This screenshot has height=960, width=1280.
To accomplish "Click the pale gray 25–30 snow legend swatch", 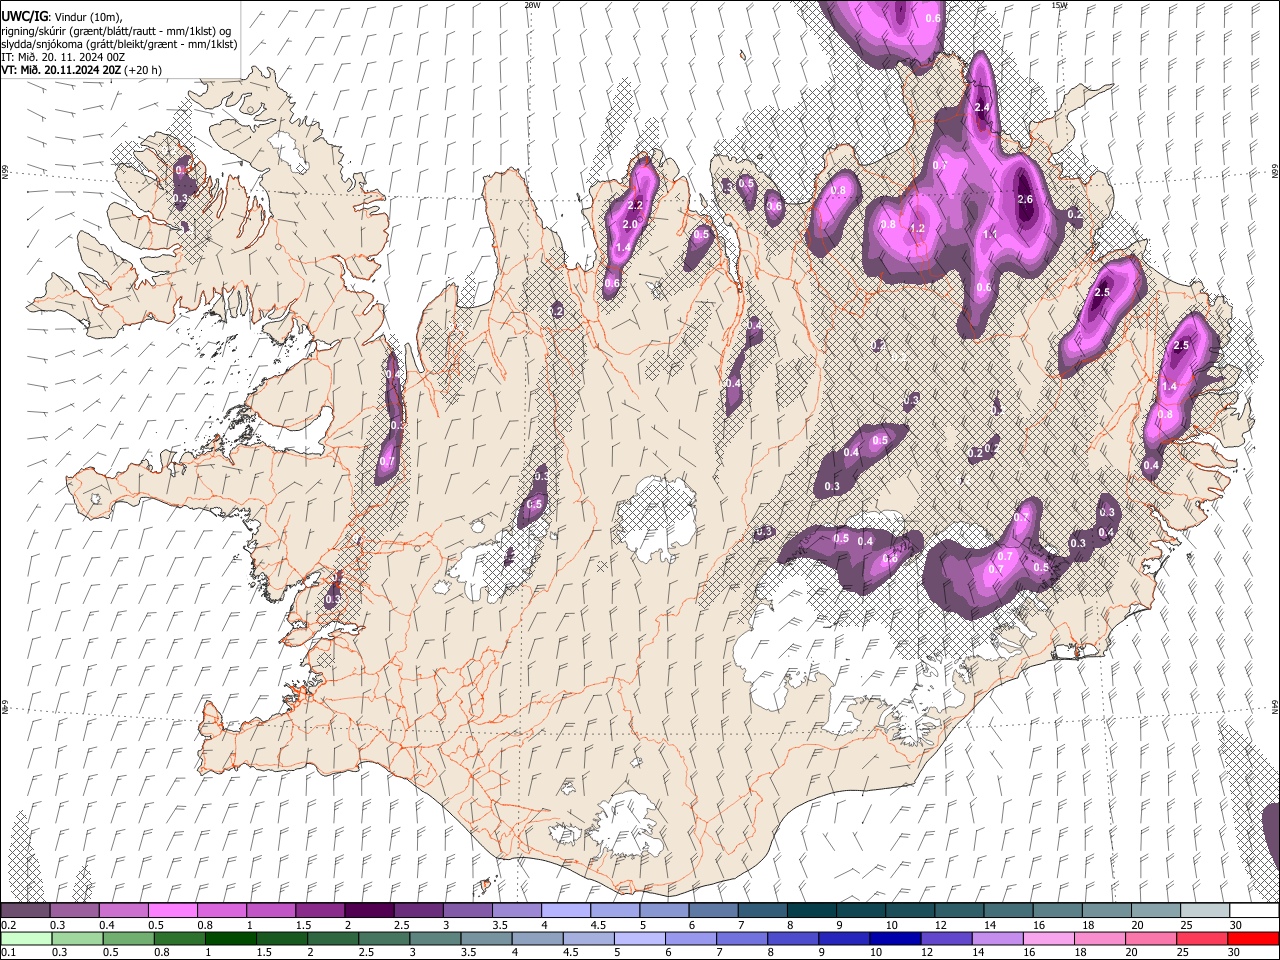I will point(1205,910).
